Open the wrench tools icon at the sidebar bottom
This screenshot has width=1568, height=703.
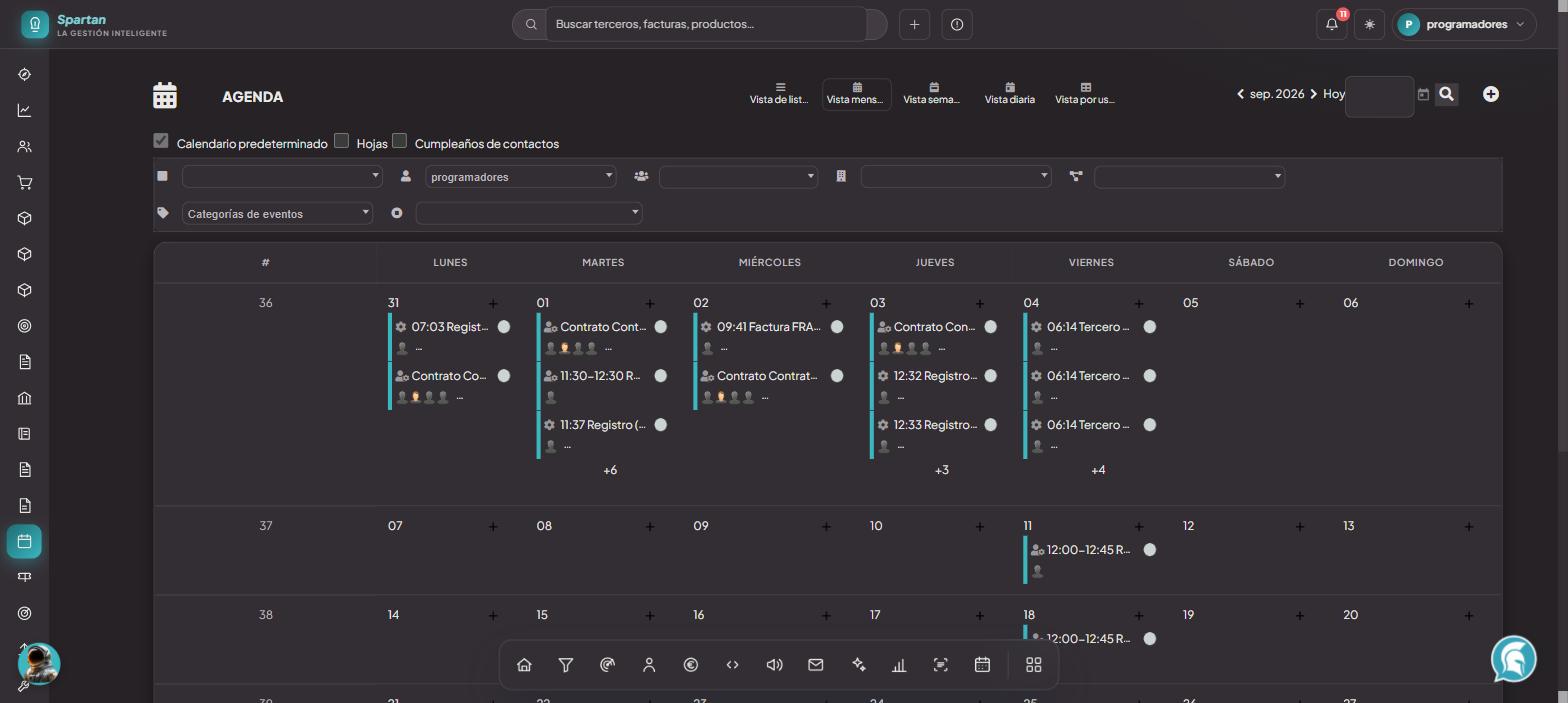(24, 687)
